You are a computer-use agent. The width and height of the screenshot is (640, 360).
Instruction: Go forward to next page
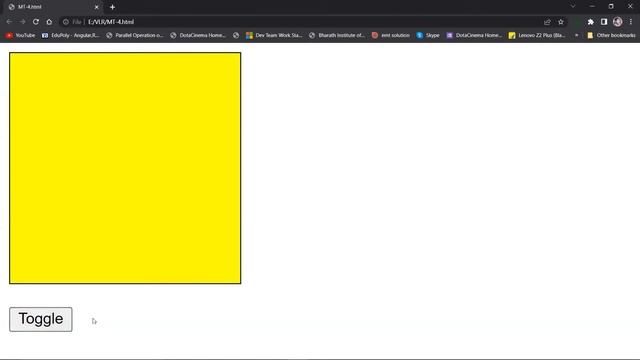[22, 22]
